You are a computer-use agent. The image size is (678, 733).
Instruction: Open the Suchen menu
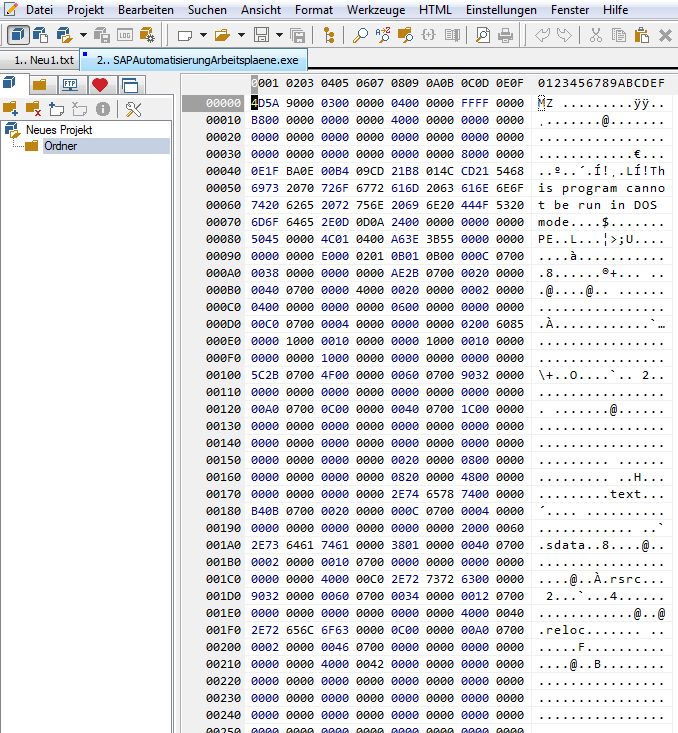coord(207,10)
